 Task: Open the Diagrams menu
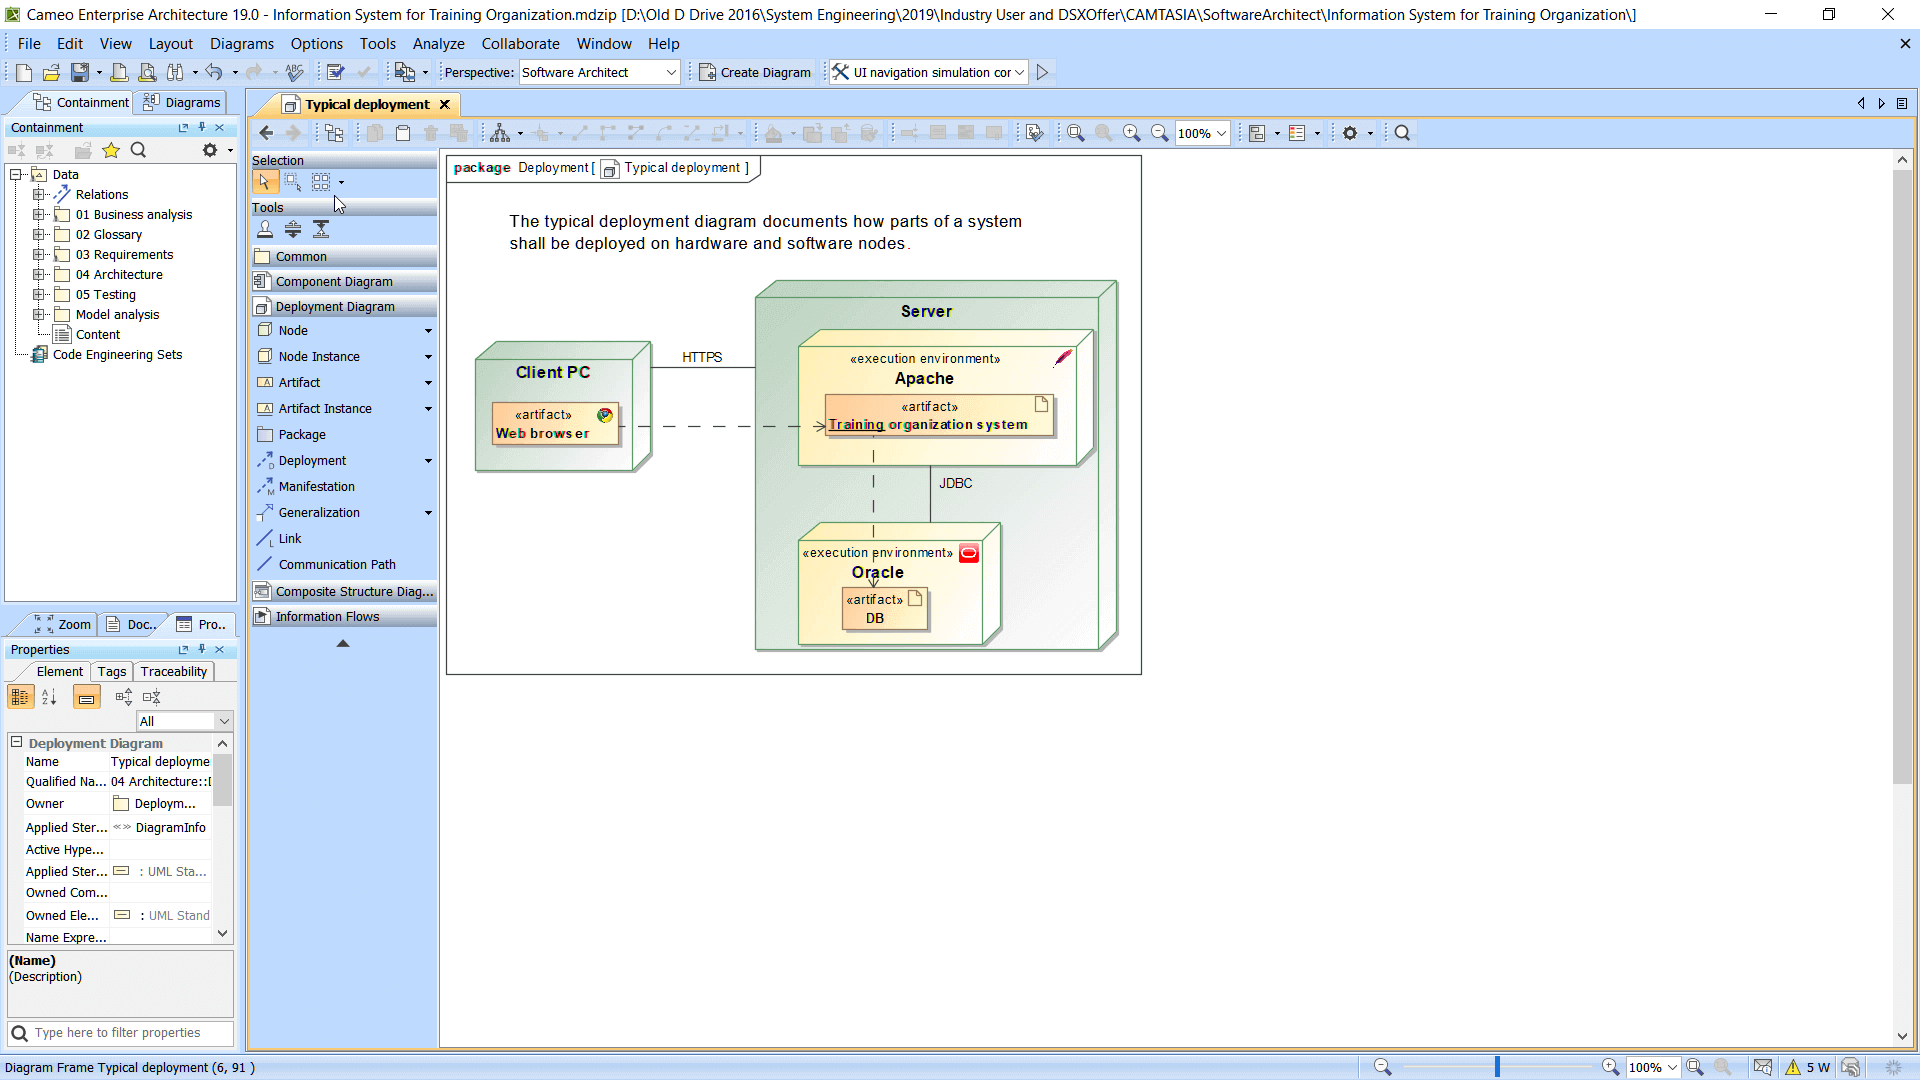tap(241, 44)
